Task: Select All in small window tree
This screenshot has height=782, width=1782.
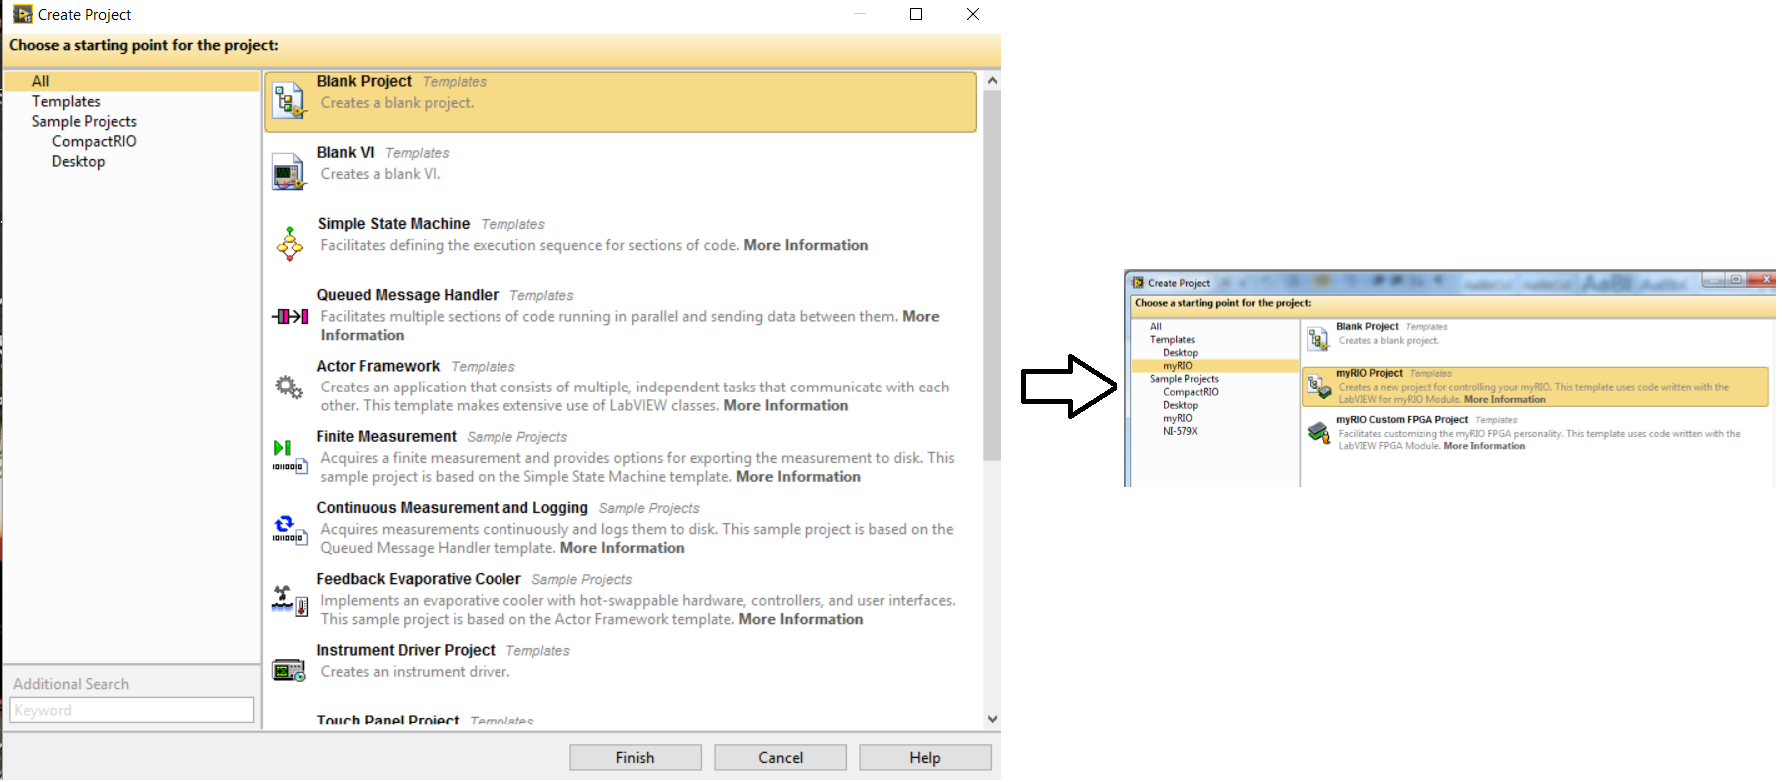Action: coord(1156,326)
